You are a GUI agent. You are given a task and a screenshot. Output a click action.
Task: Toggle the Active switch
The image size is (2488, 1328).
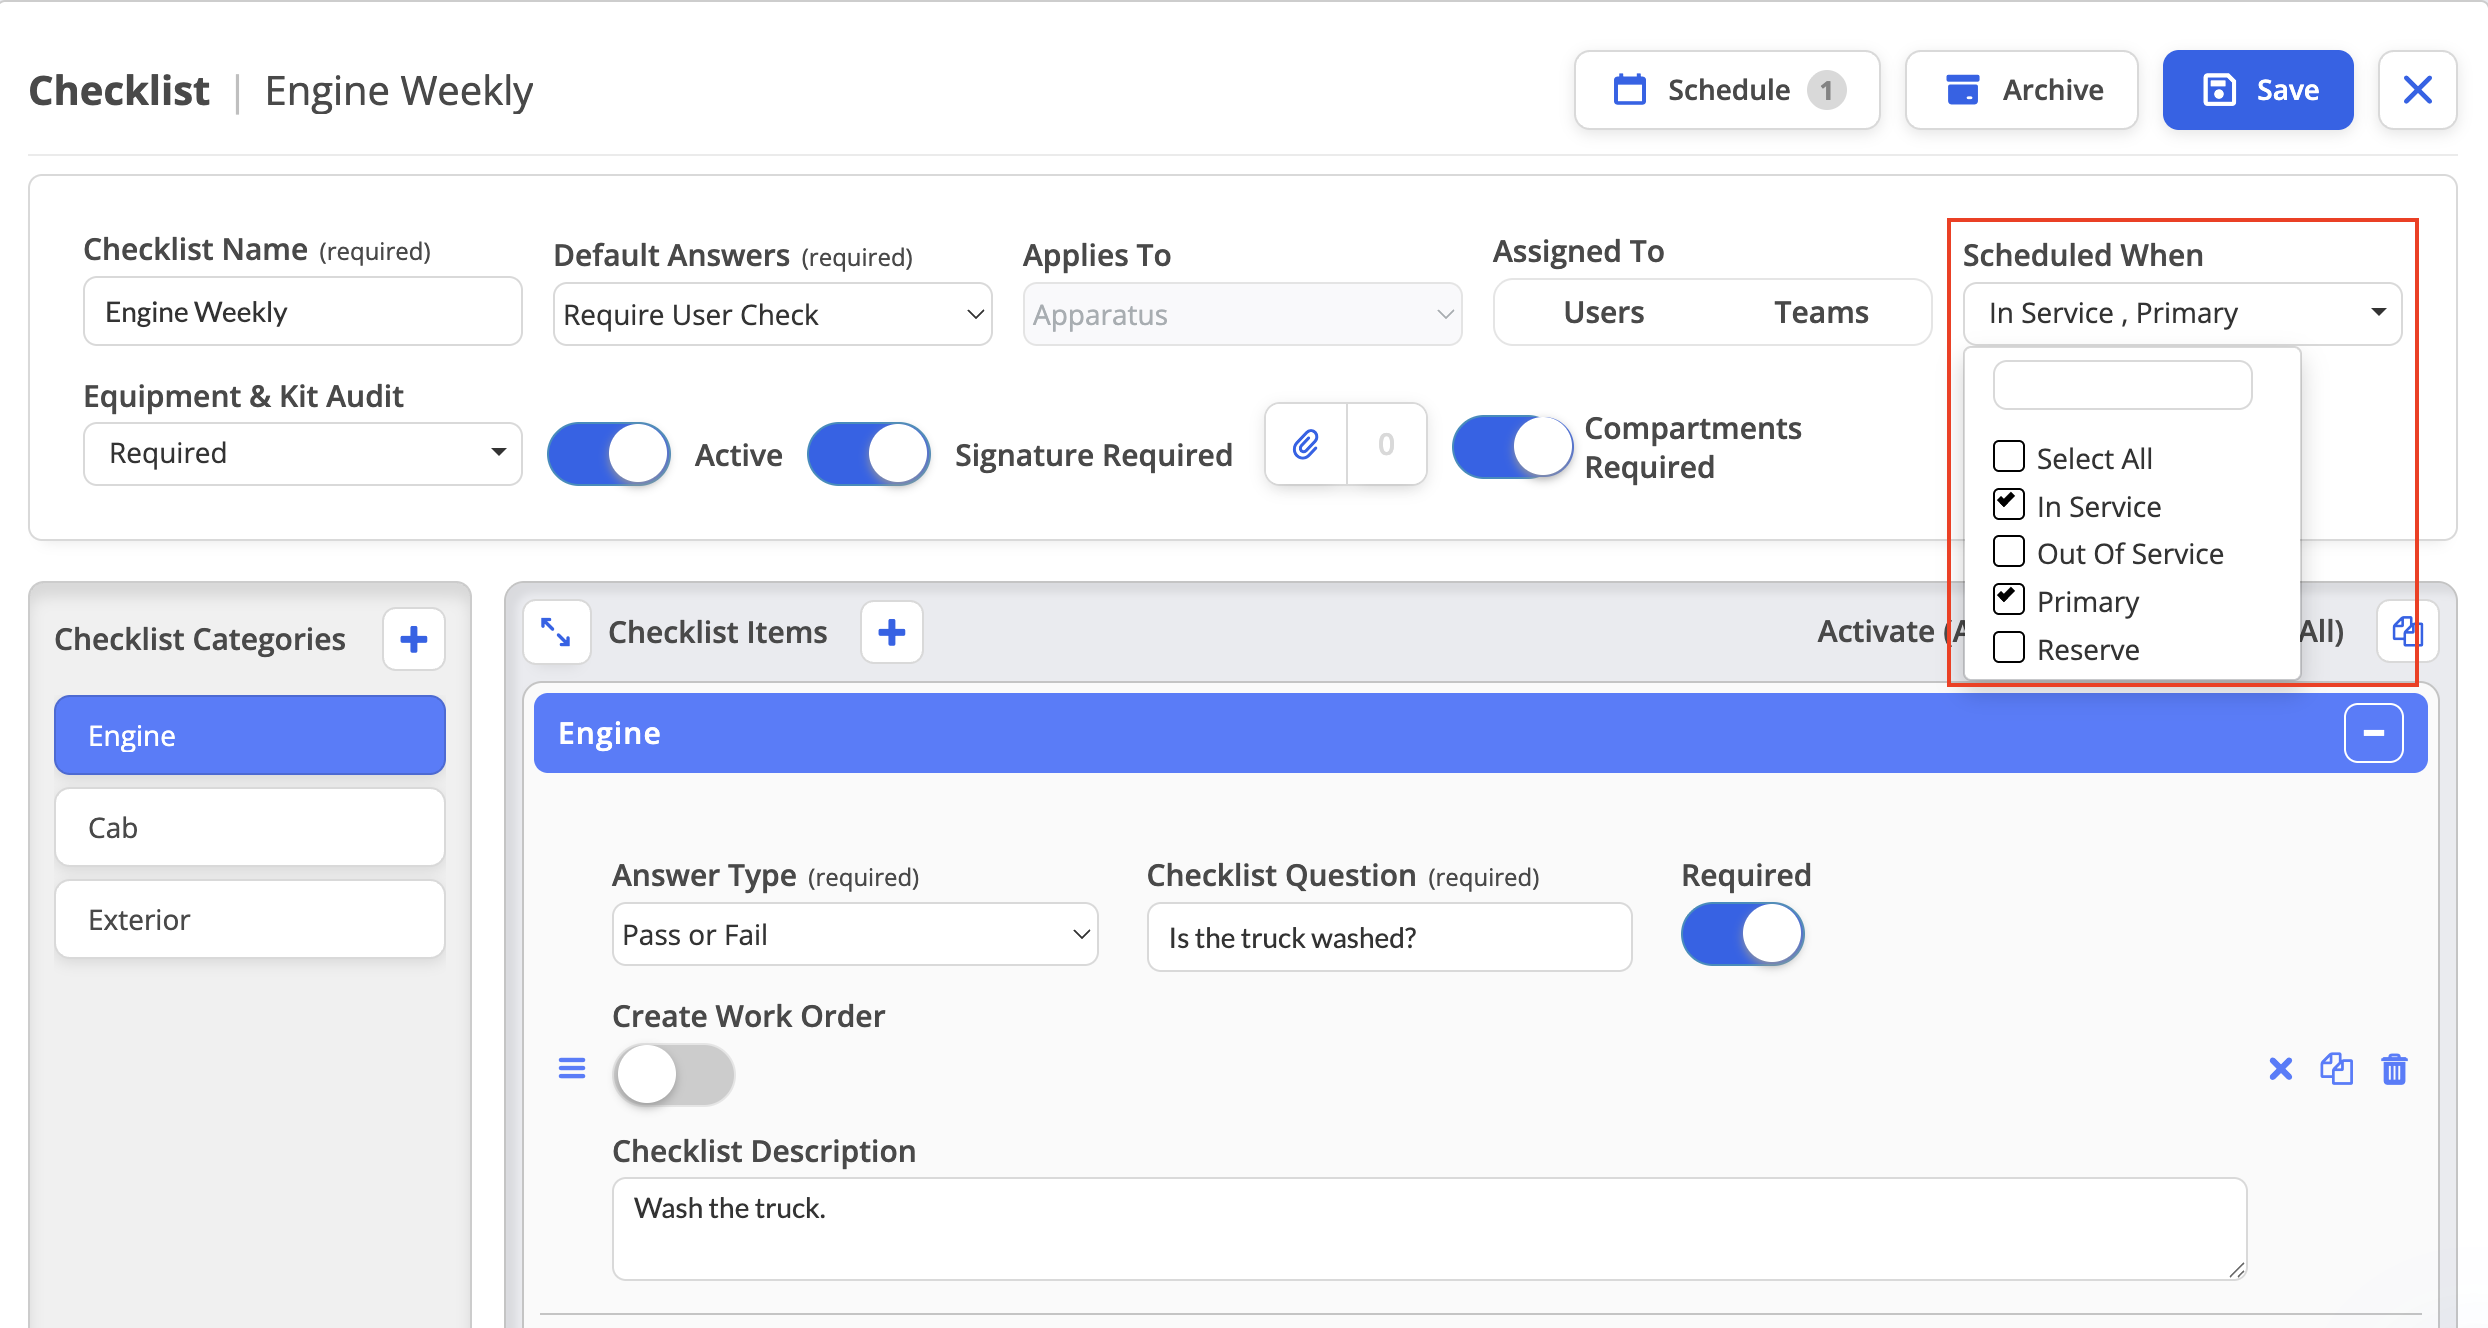pos(609,454)
